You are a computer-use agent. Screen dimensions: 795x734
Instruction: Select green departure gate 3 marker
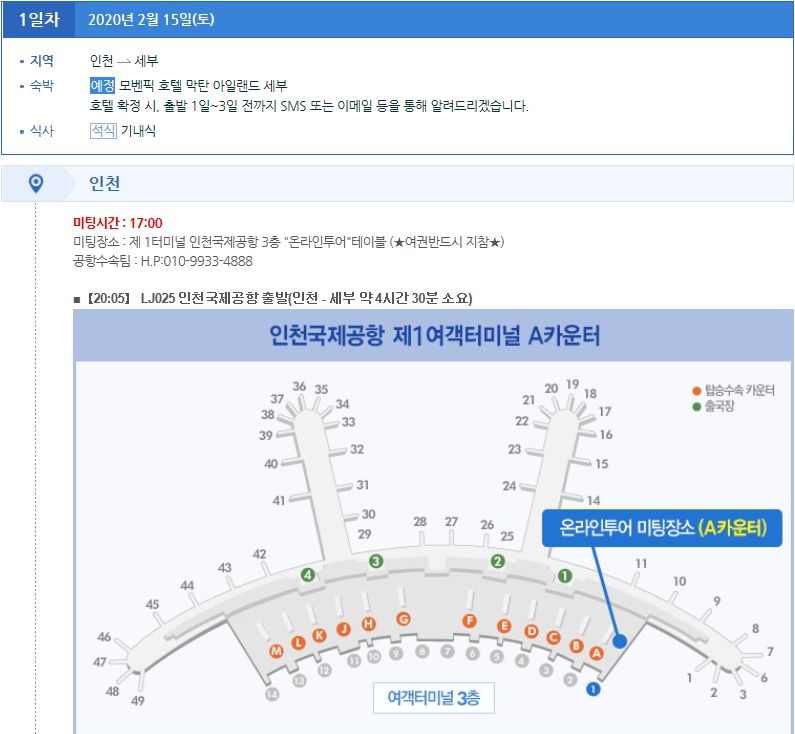click(376, 561)
